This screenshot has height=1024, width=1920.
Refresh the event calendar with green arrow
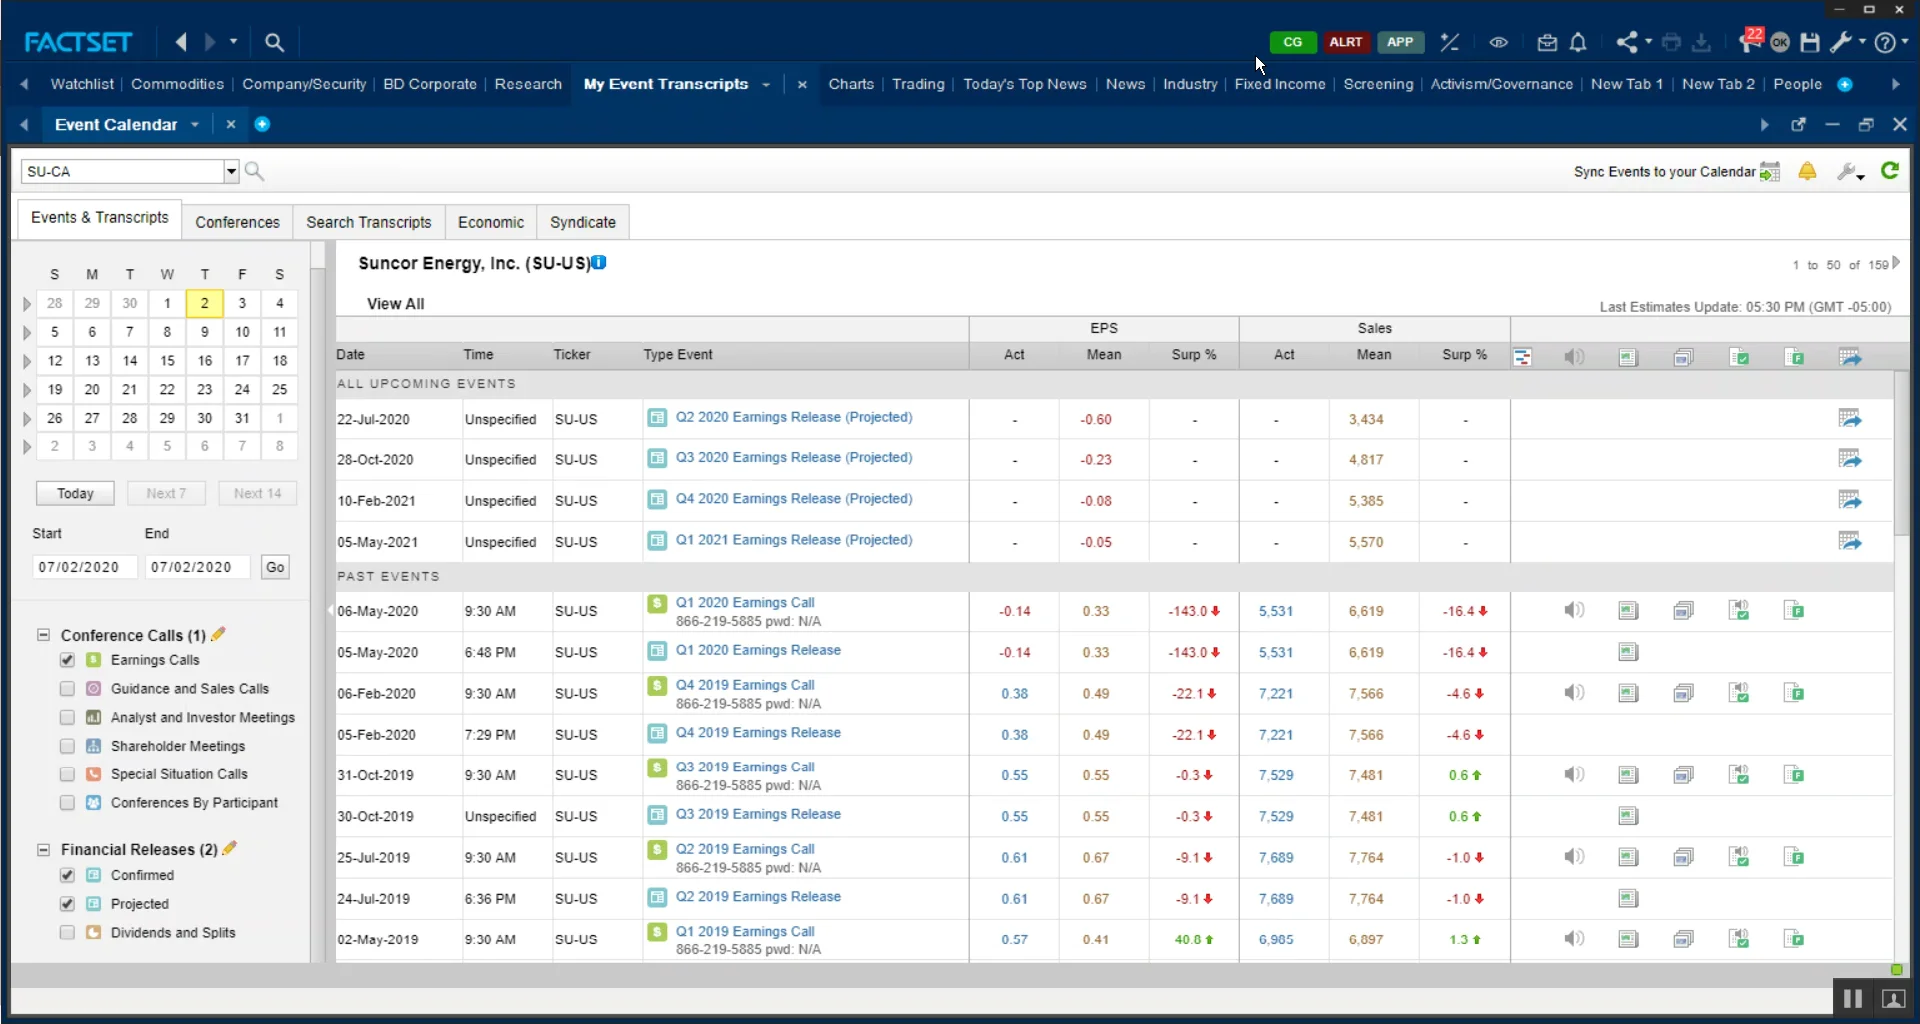coord(1889,171)
